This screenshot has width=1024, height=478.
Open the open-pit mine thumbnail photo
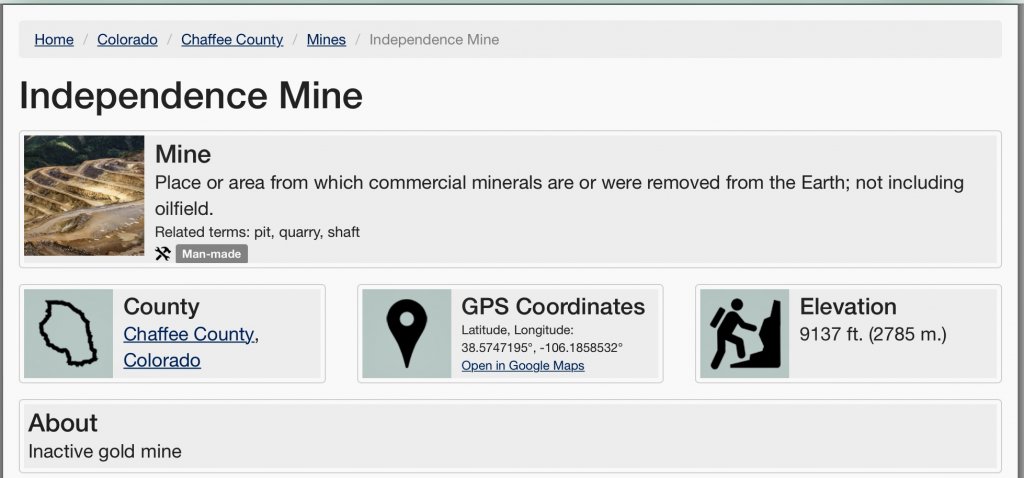[x=84, y=195]
